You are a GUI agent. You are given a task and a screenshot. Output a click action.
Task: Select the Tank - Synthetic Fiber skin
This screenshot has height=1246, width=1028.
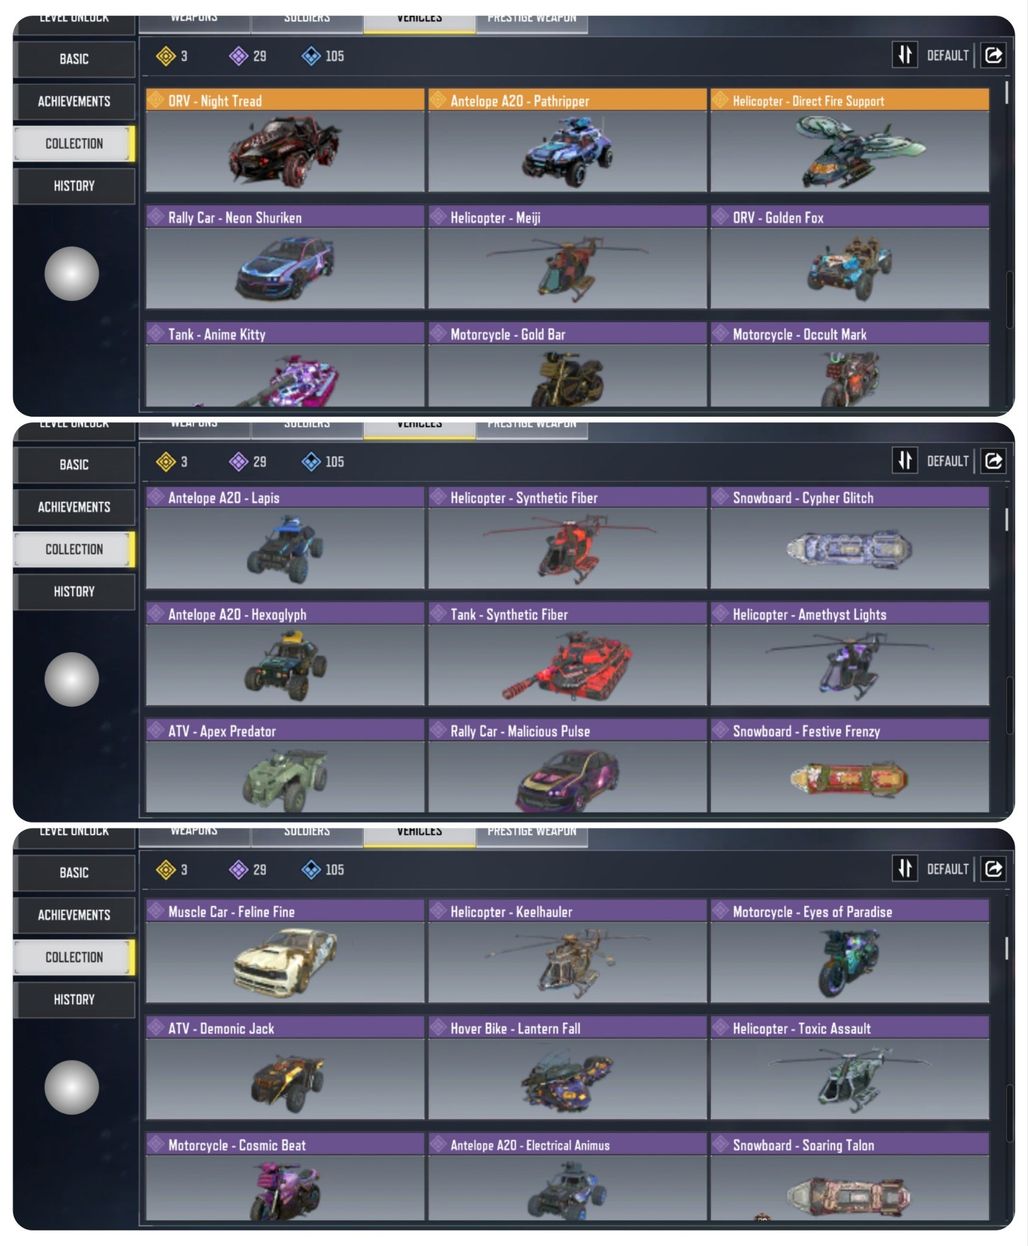coord(567,654)
